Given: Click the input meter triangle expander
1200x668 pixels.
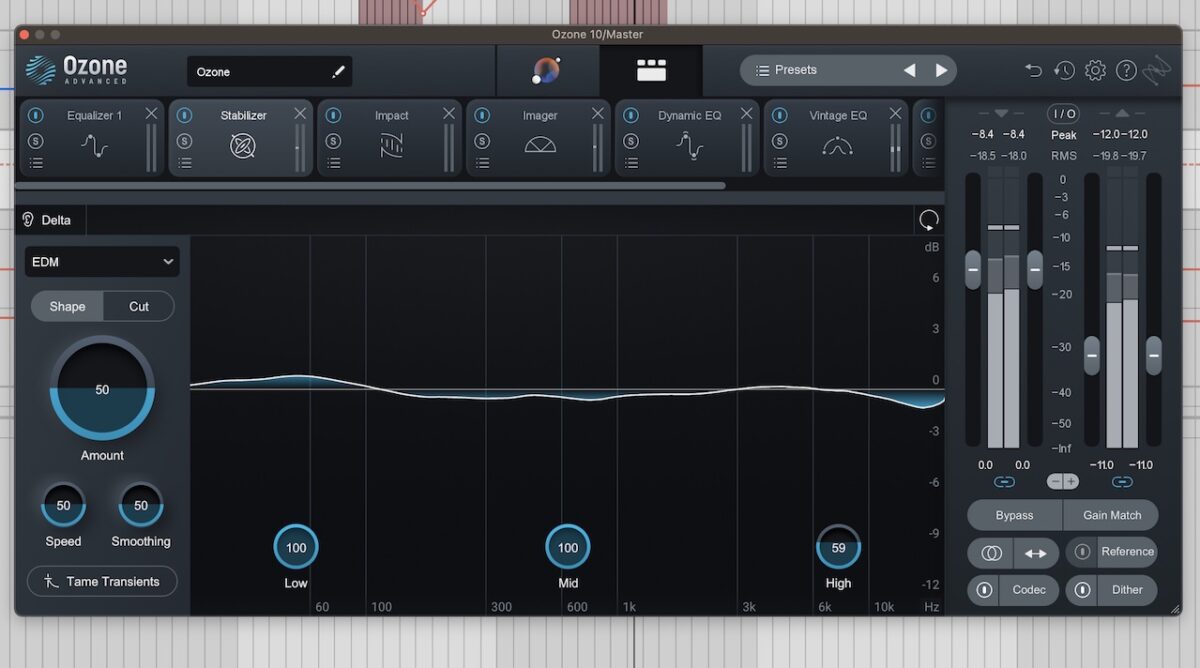Looking at the screenshot, I should 1002,113.
